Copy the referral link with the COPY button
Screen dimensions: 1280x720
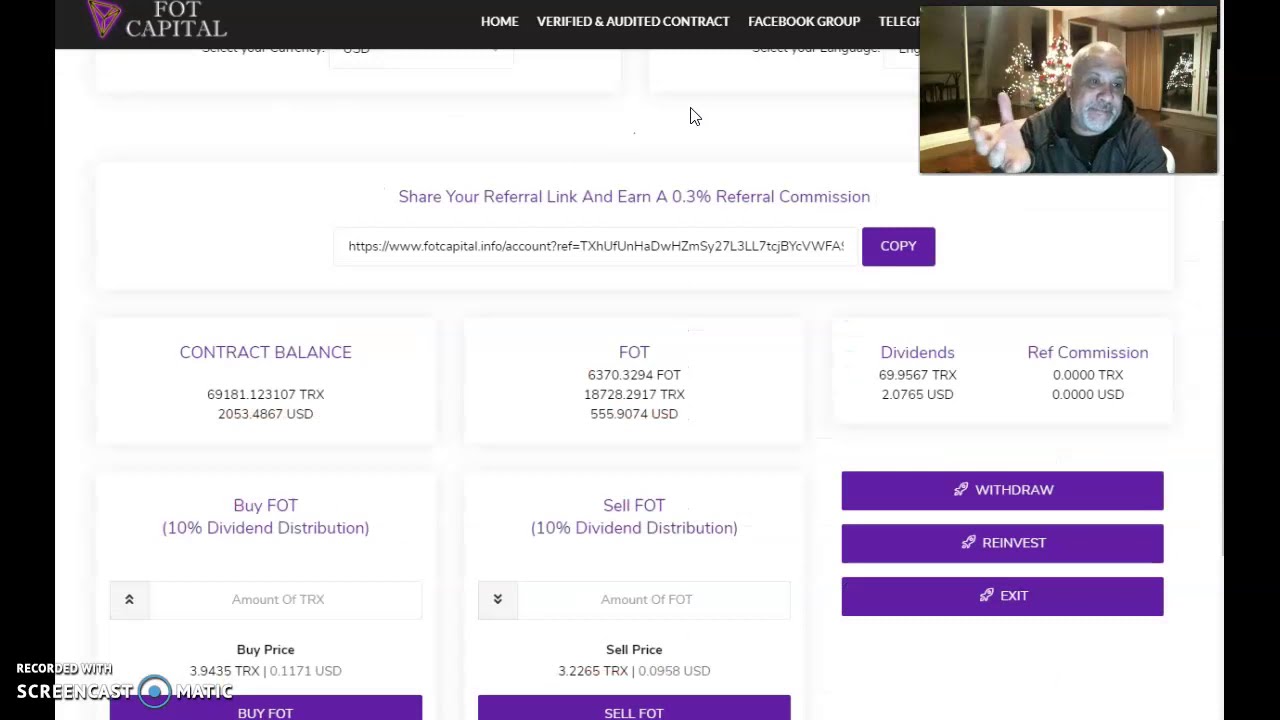898,246
